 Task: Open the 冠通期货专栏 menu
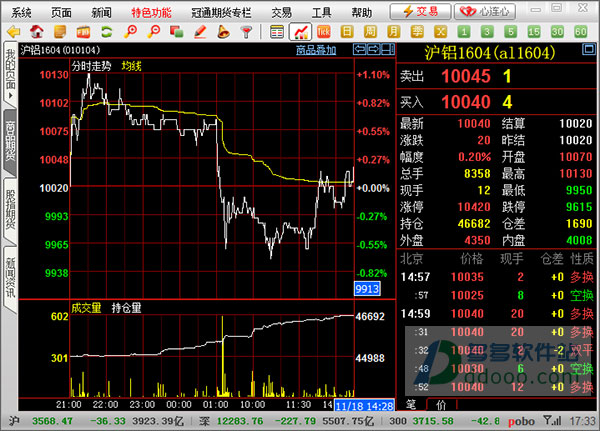tap(221, 13)
